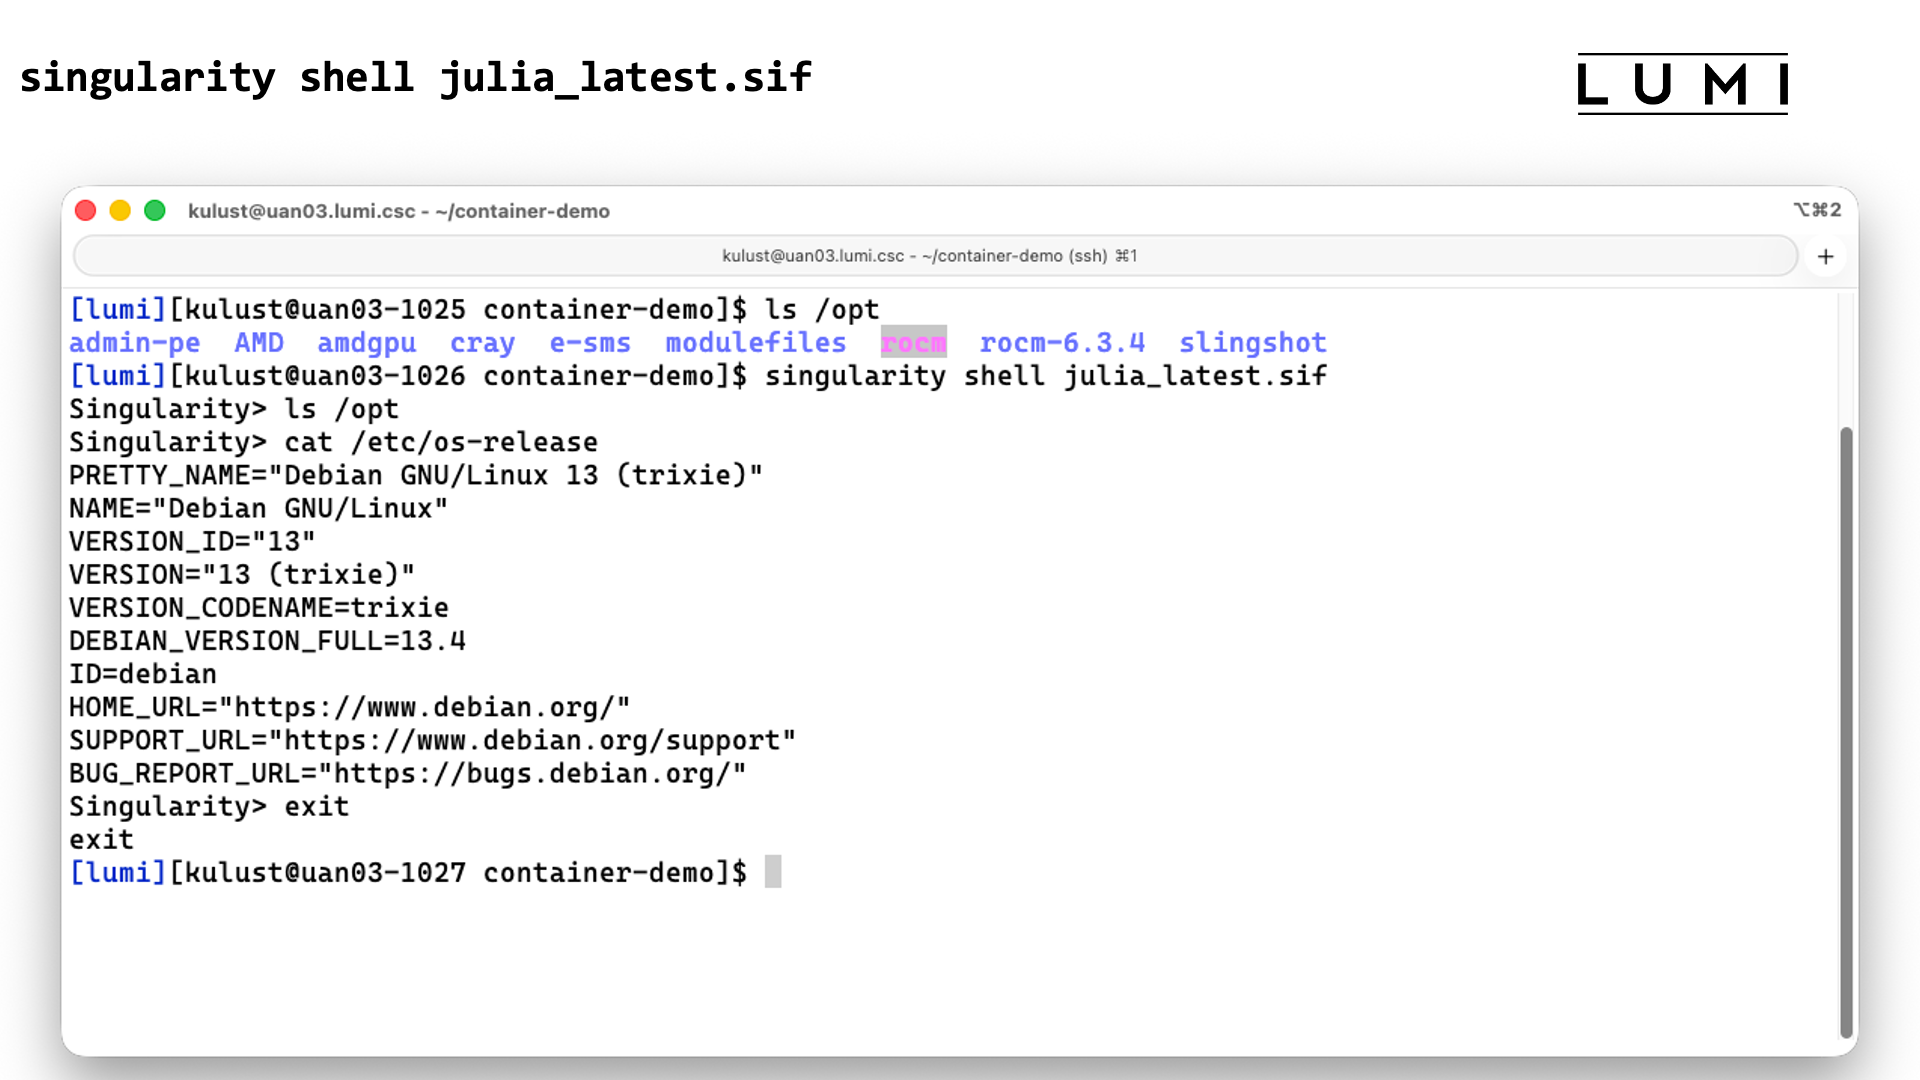
Task: Click the terminal cursor block after the prompt
Action: (773, 872)
